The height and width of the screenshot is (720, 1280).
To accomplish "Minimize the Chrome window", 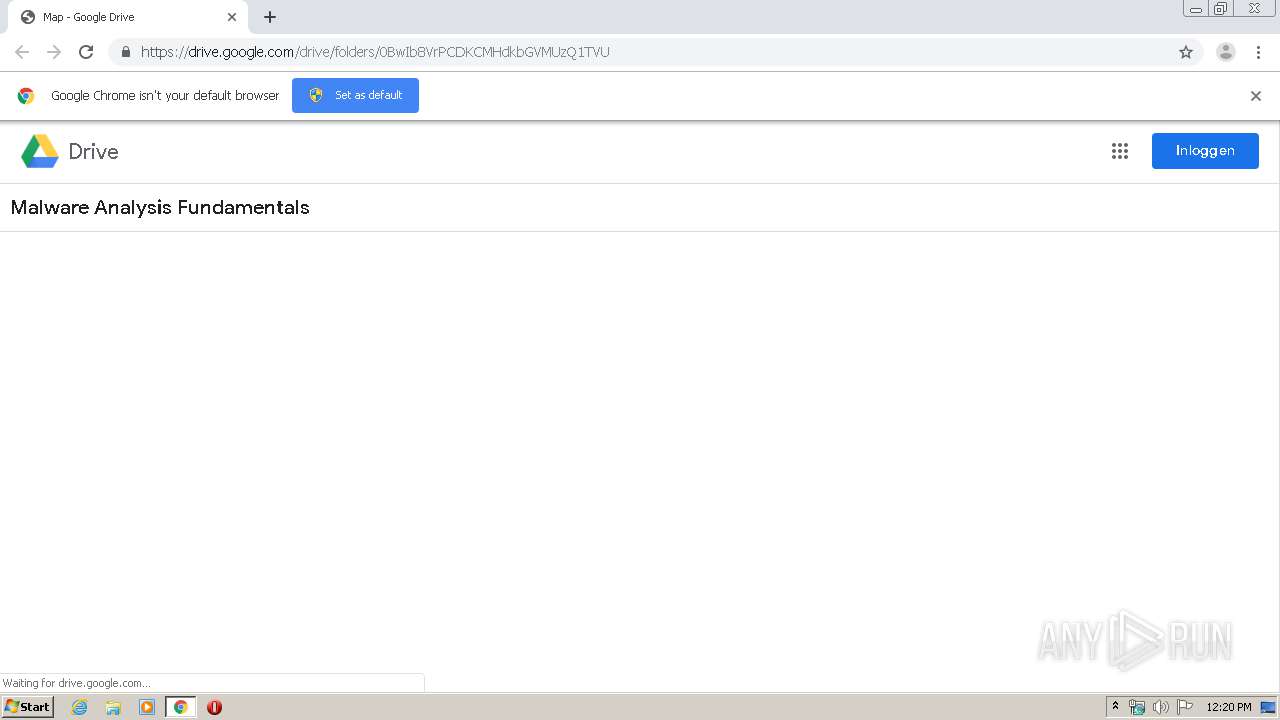I will (x=1196, y=8).
